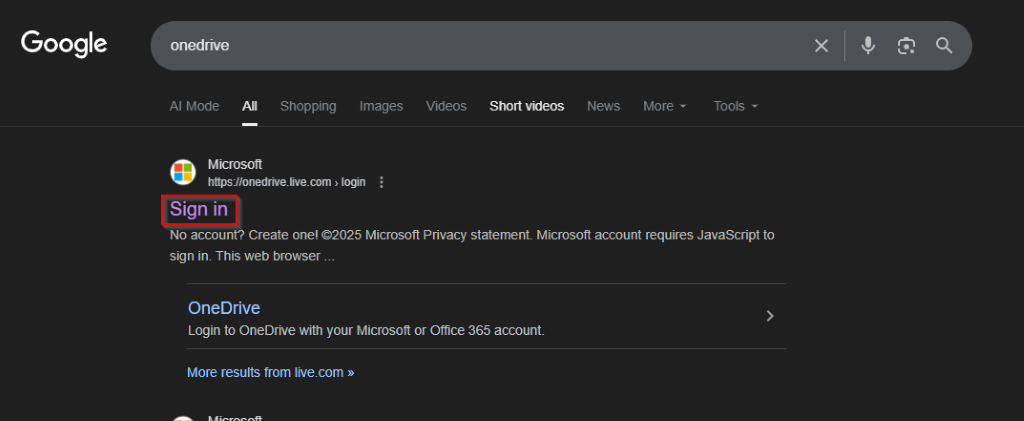Show Short videos results

[526, 106]
